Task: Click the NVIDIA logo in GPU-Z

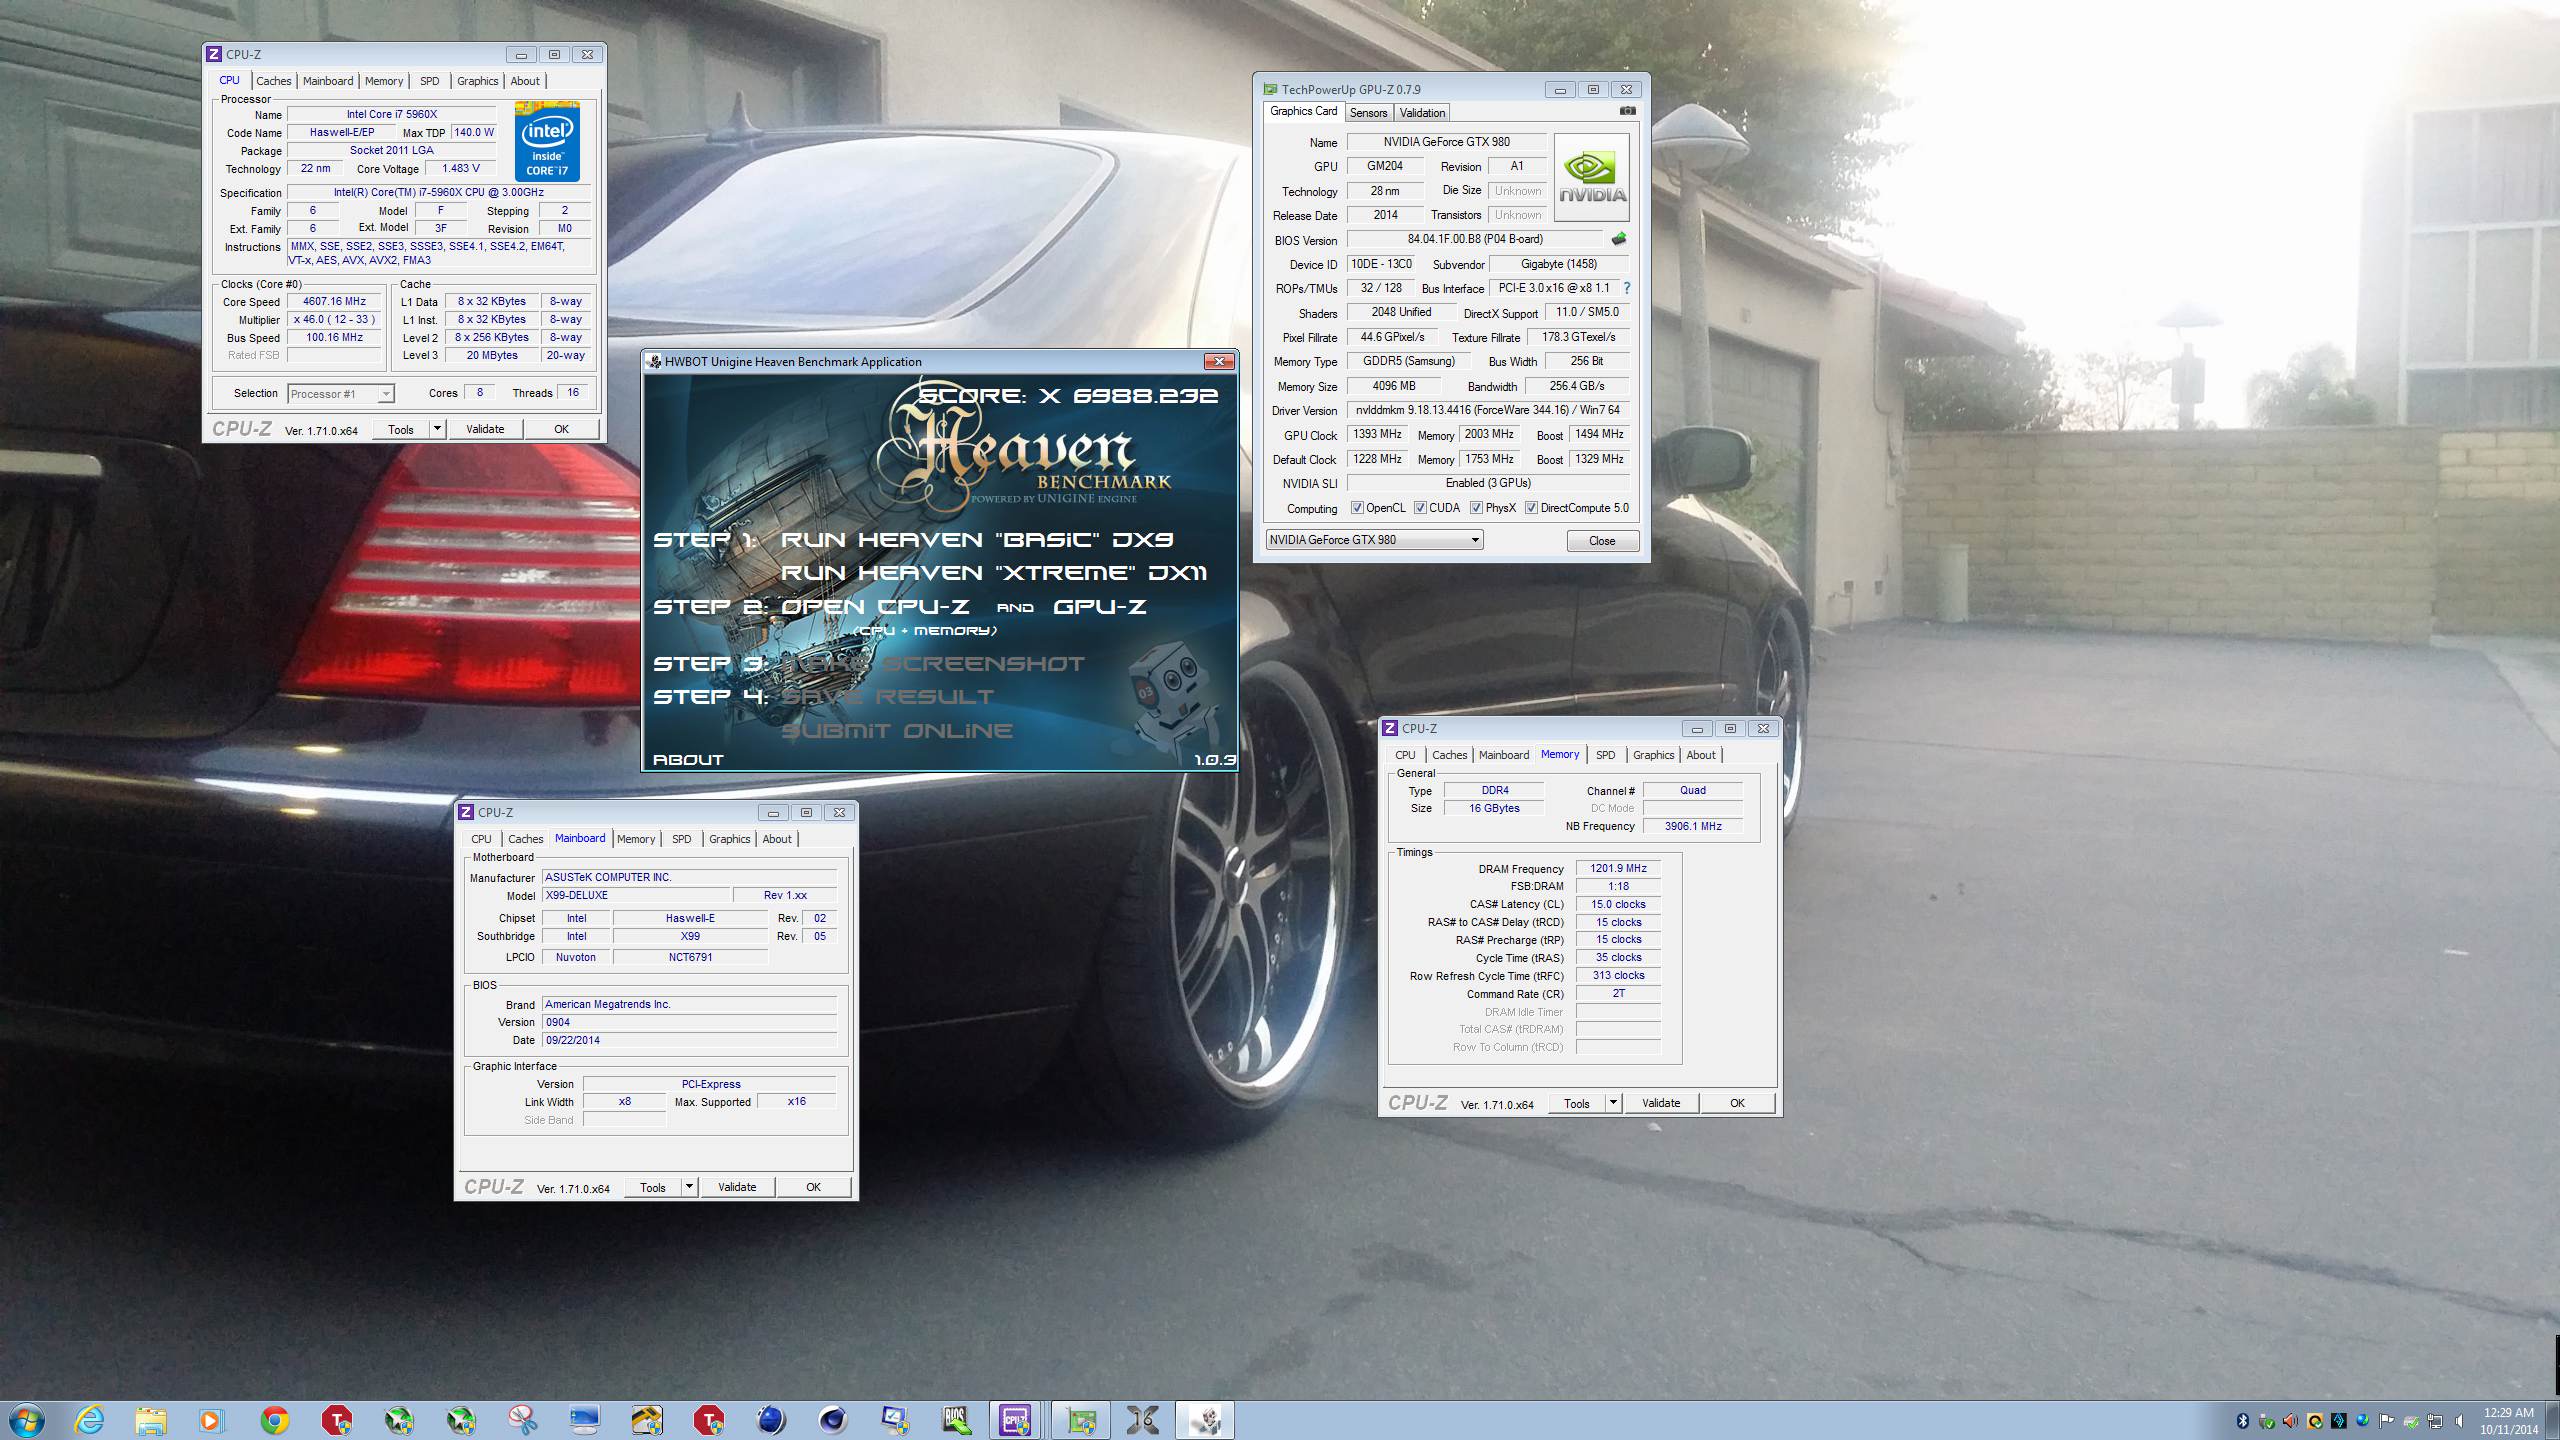Action: point(1591,178)
